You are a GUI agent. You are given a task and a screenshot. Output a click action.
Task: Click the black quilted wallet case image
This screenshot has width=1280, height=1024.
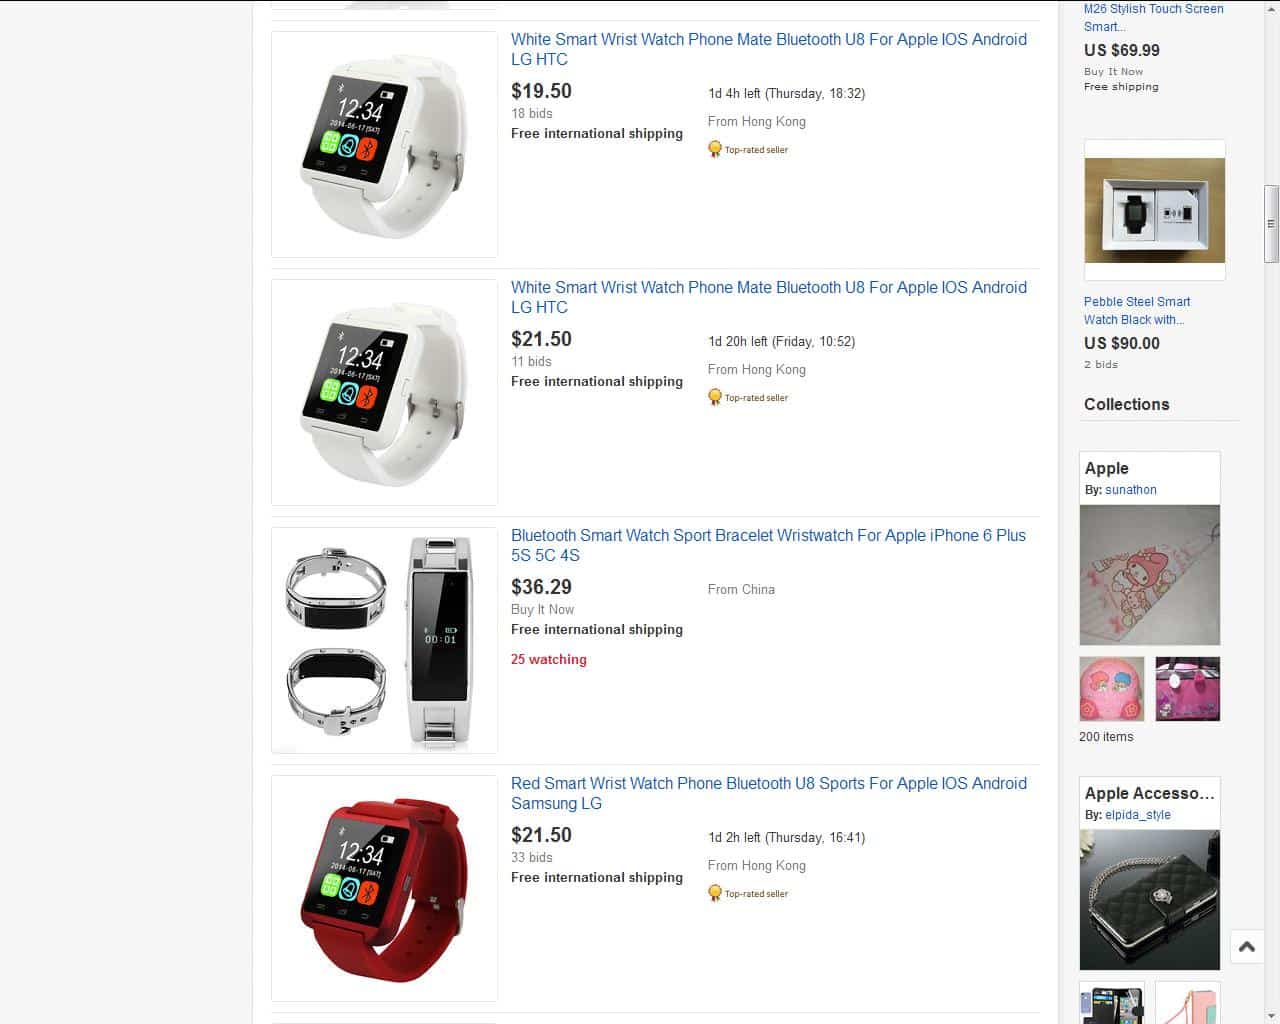point(1149,900)
